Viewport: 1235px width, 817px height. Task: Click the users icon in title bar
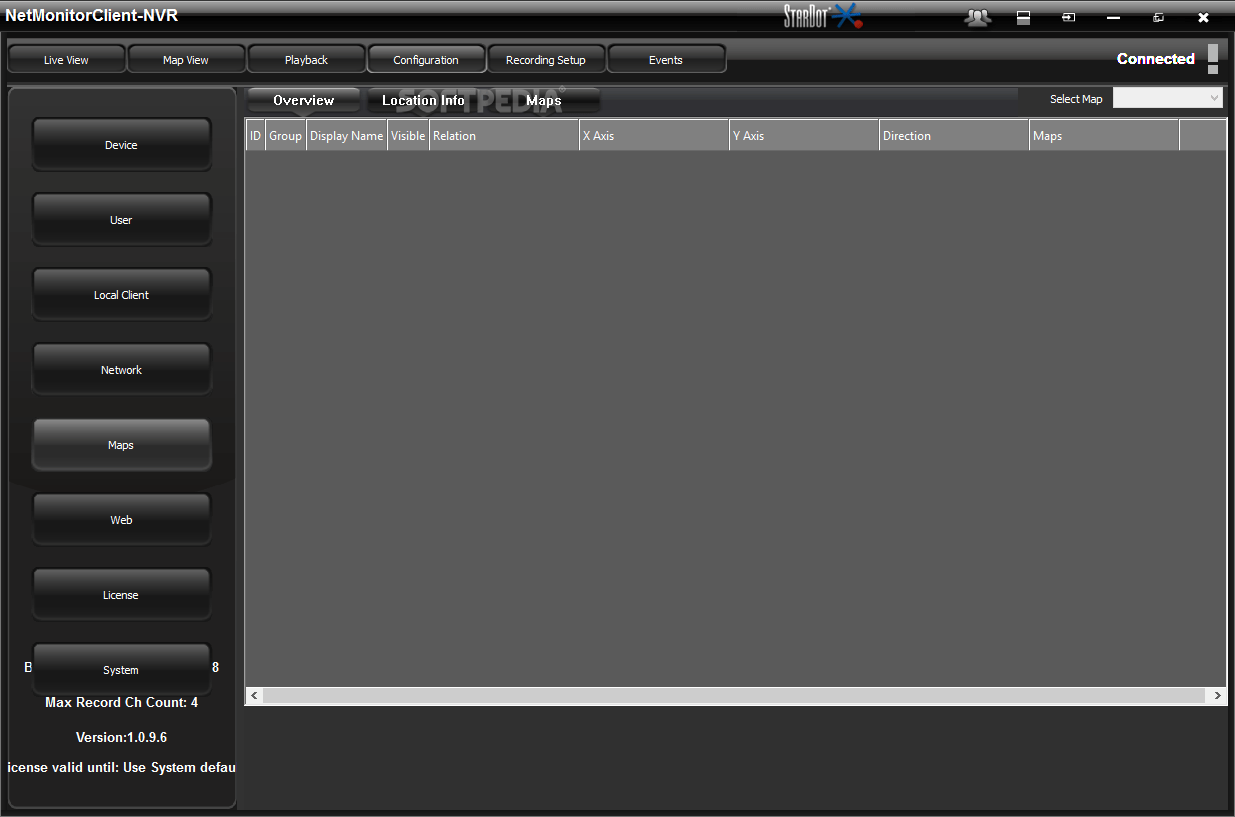click(x=977, y=17)
